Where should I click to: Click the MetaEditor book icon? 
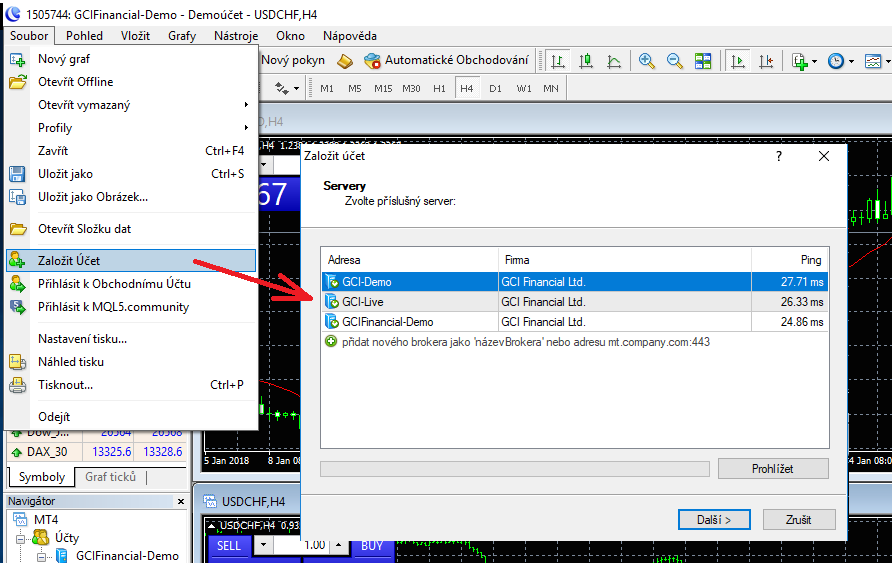coord(345,61)
